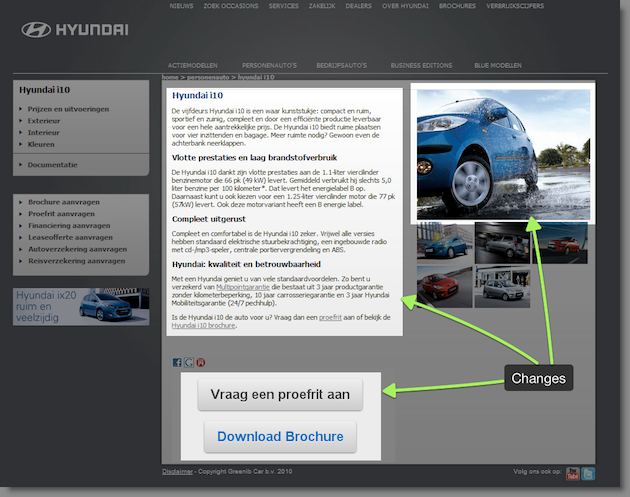
Task: Open Interieur sidebar link
Action: 43,133
